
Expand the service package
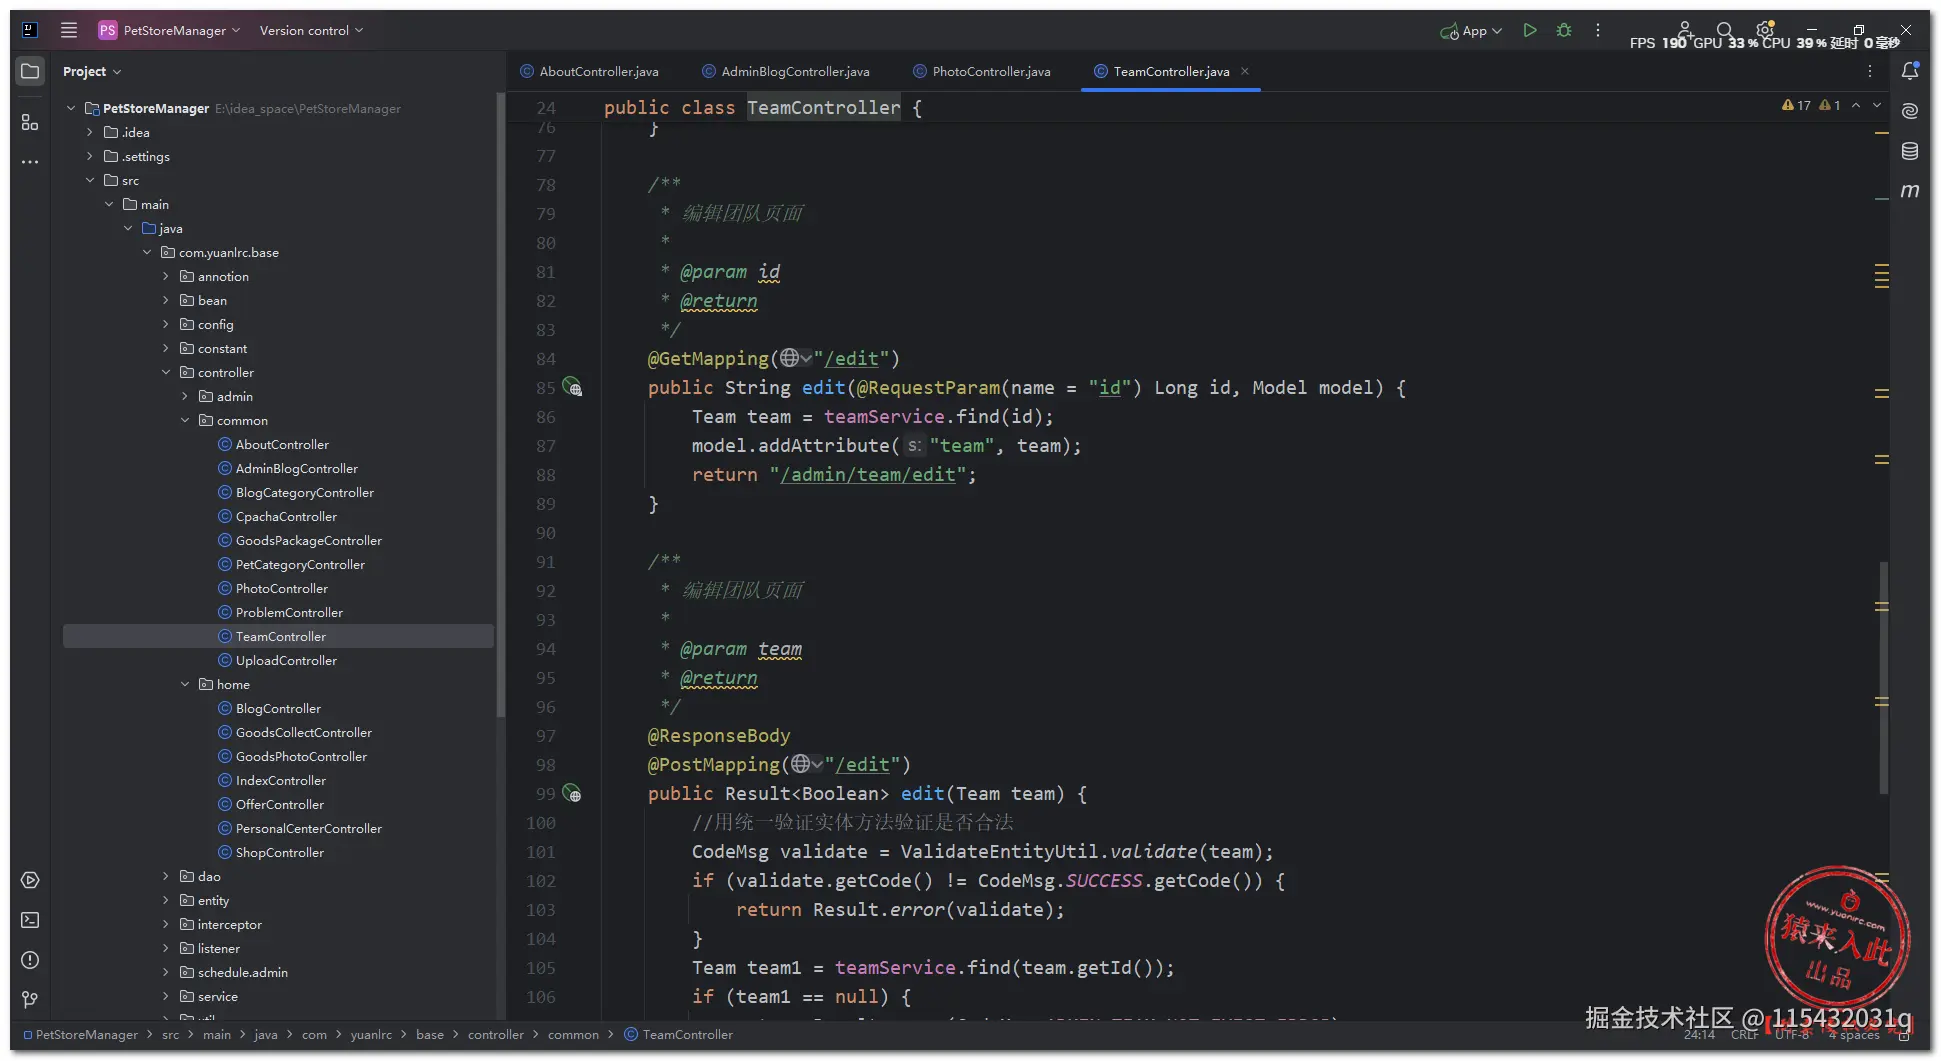click(166, 996)
